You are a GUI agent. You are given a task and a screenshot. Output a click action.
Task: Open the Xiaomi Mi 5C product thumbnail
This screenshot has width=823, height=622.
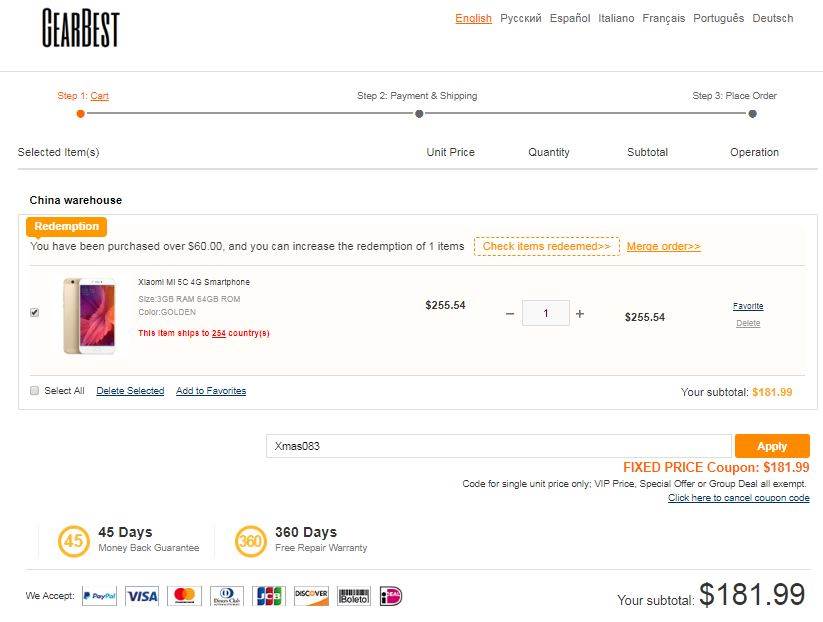point(90,316)
